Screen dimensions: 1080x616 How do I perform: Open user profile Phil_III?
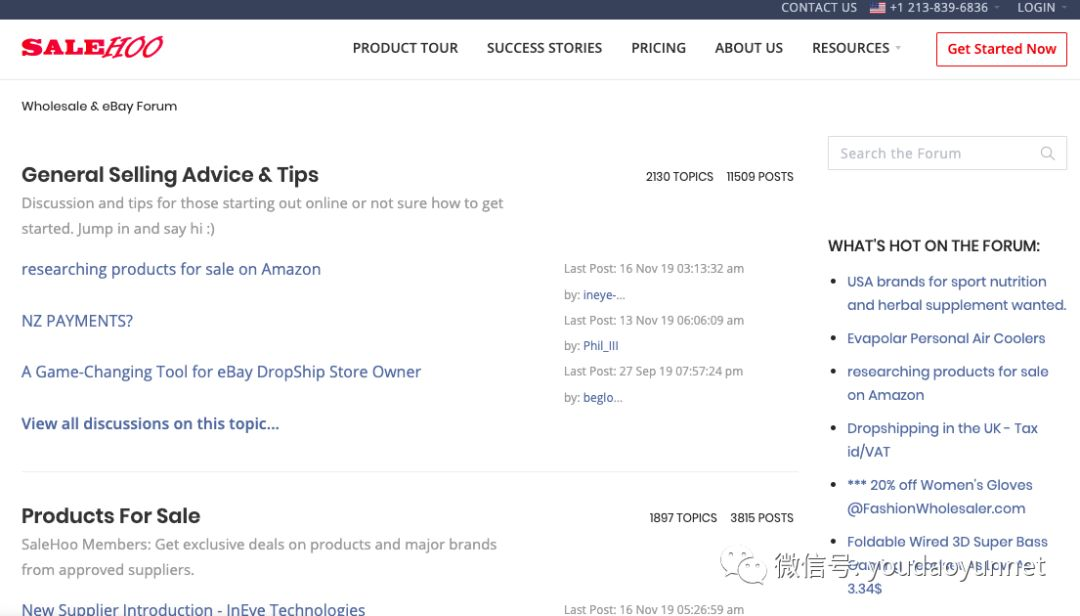tap(601, 346)
